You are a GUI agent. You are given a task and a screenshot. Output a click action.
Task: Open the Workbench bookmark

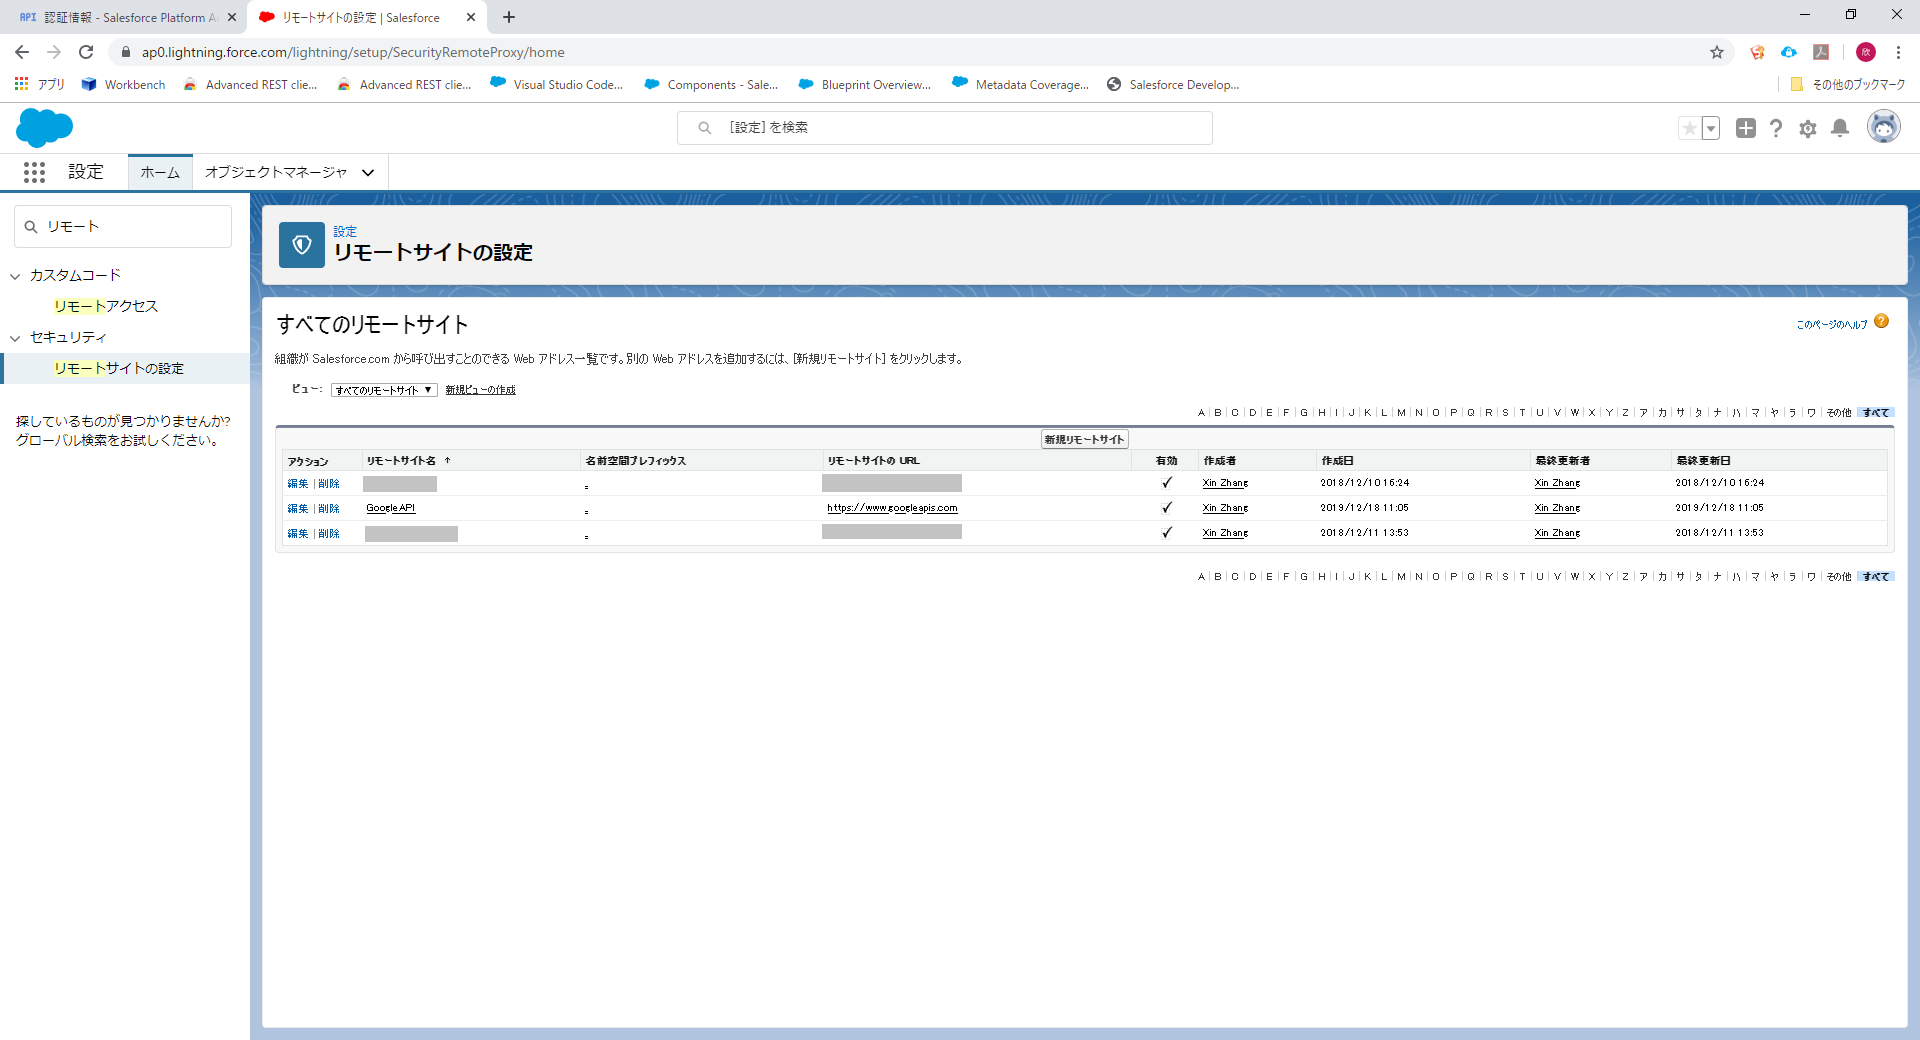124,85
